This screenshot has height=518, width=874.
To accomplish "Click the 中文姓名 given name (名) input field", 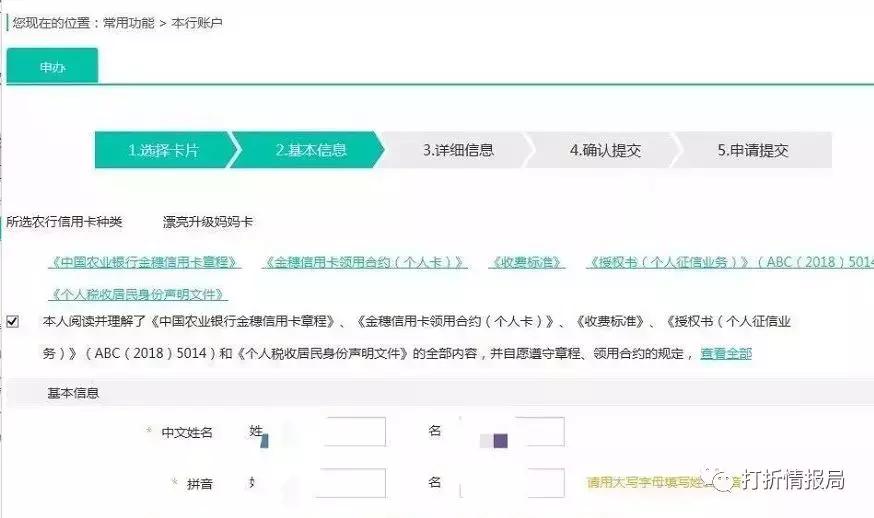I will (x=512, y=432).
